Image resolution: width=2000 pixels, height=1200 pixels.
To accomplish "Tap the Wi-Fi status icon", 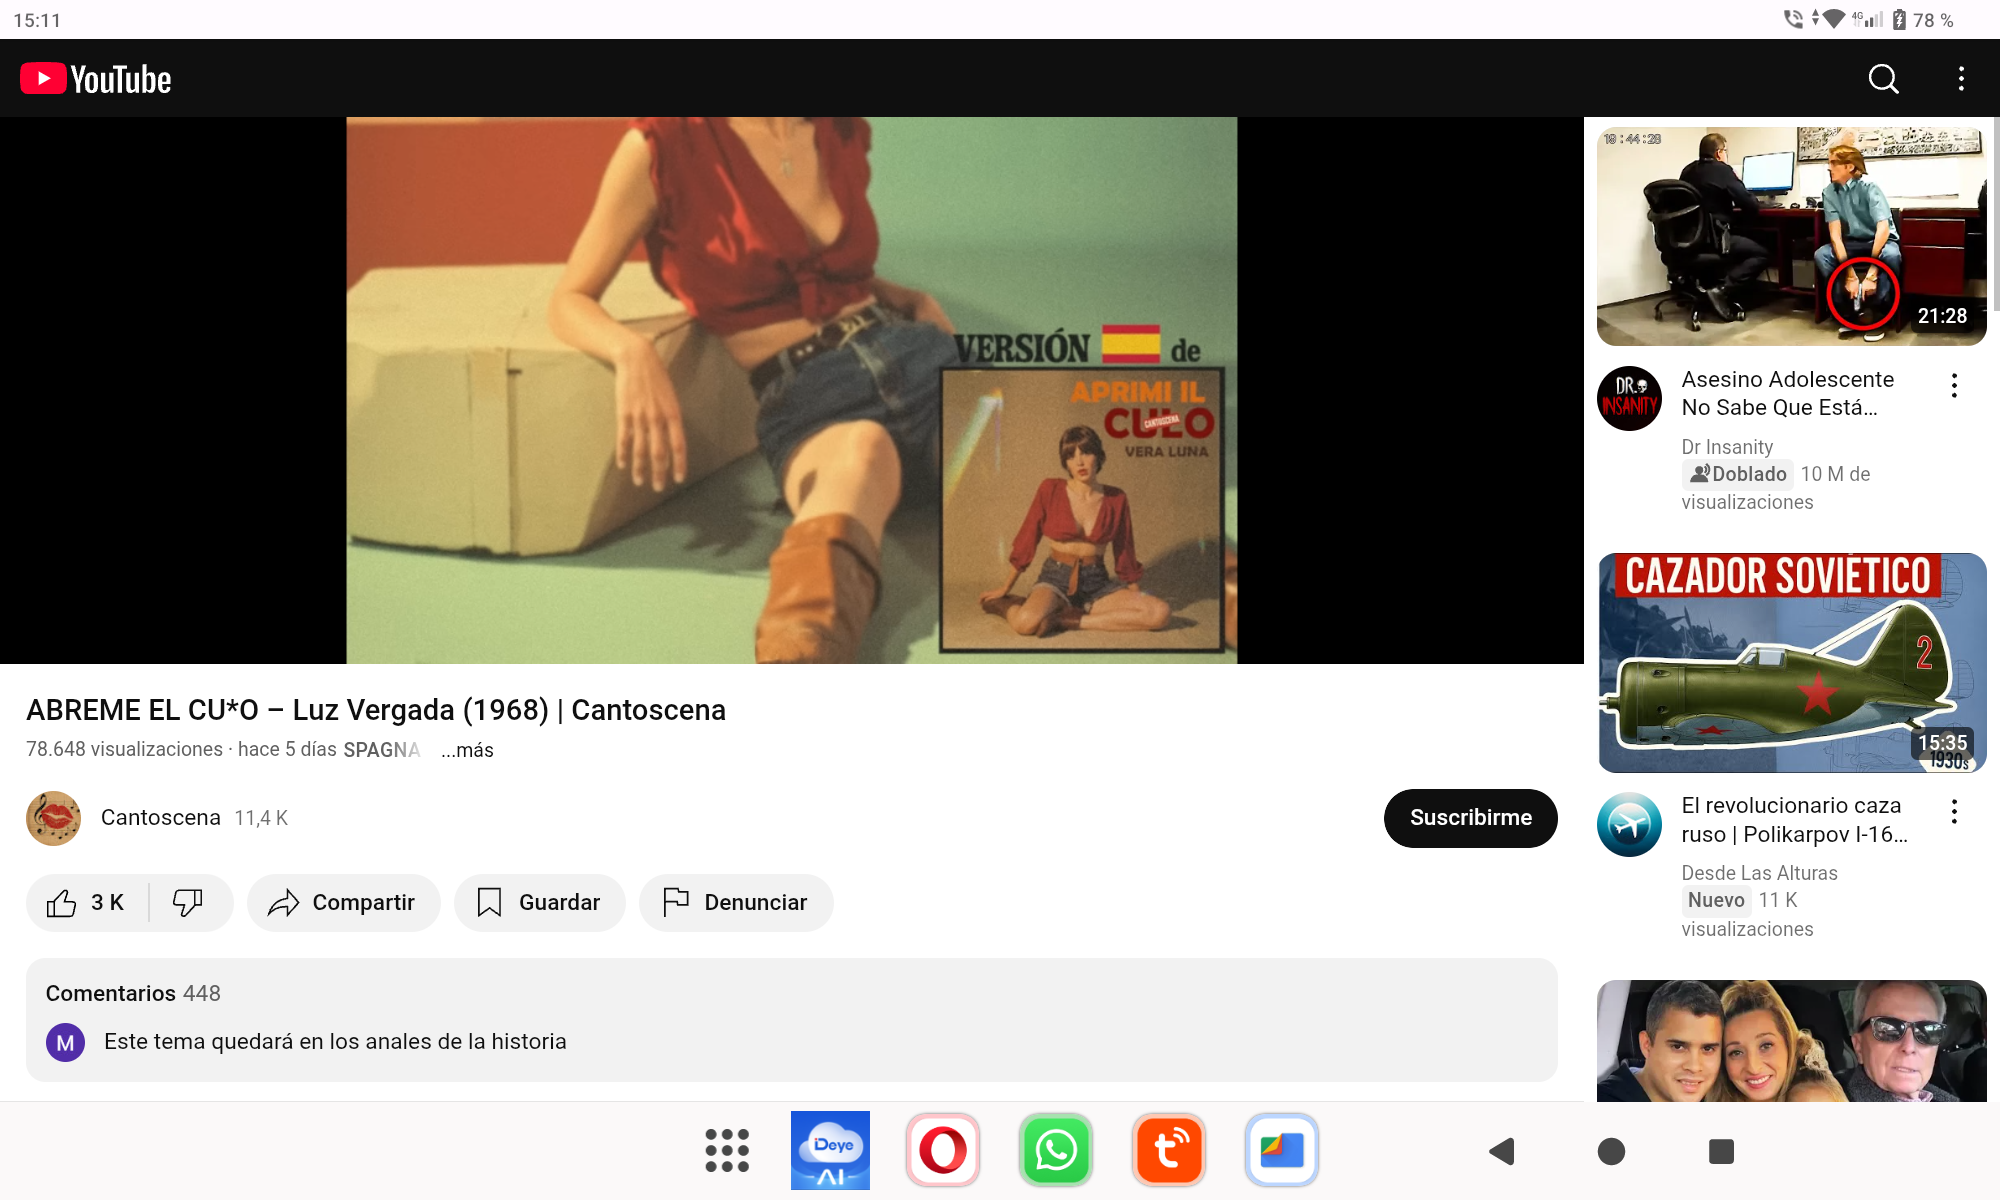I will [1833, 19].
